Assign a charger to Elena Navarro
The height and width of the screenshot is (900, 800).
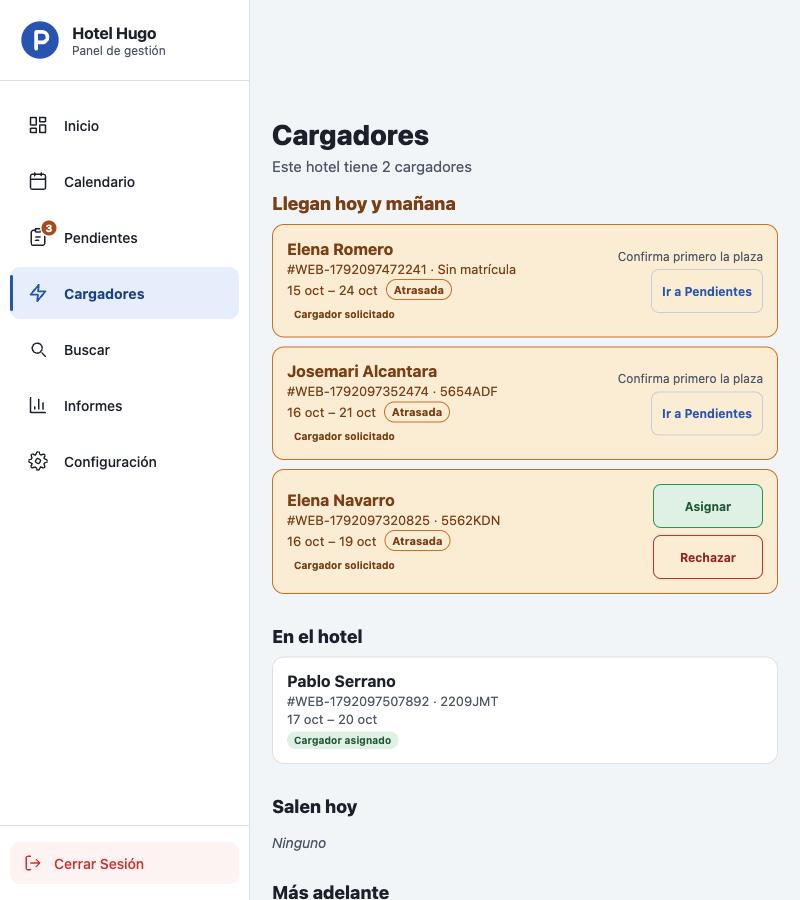point(708,506)
